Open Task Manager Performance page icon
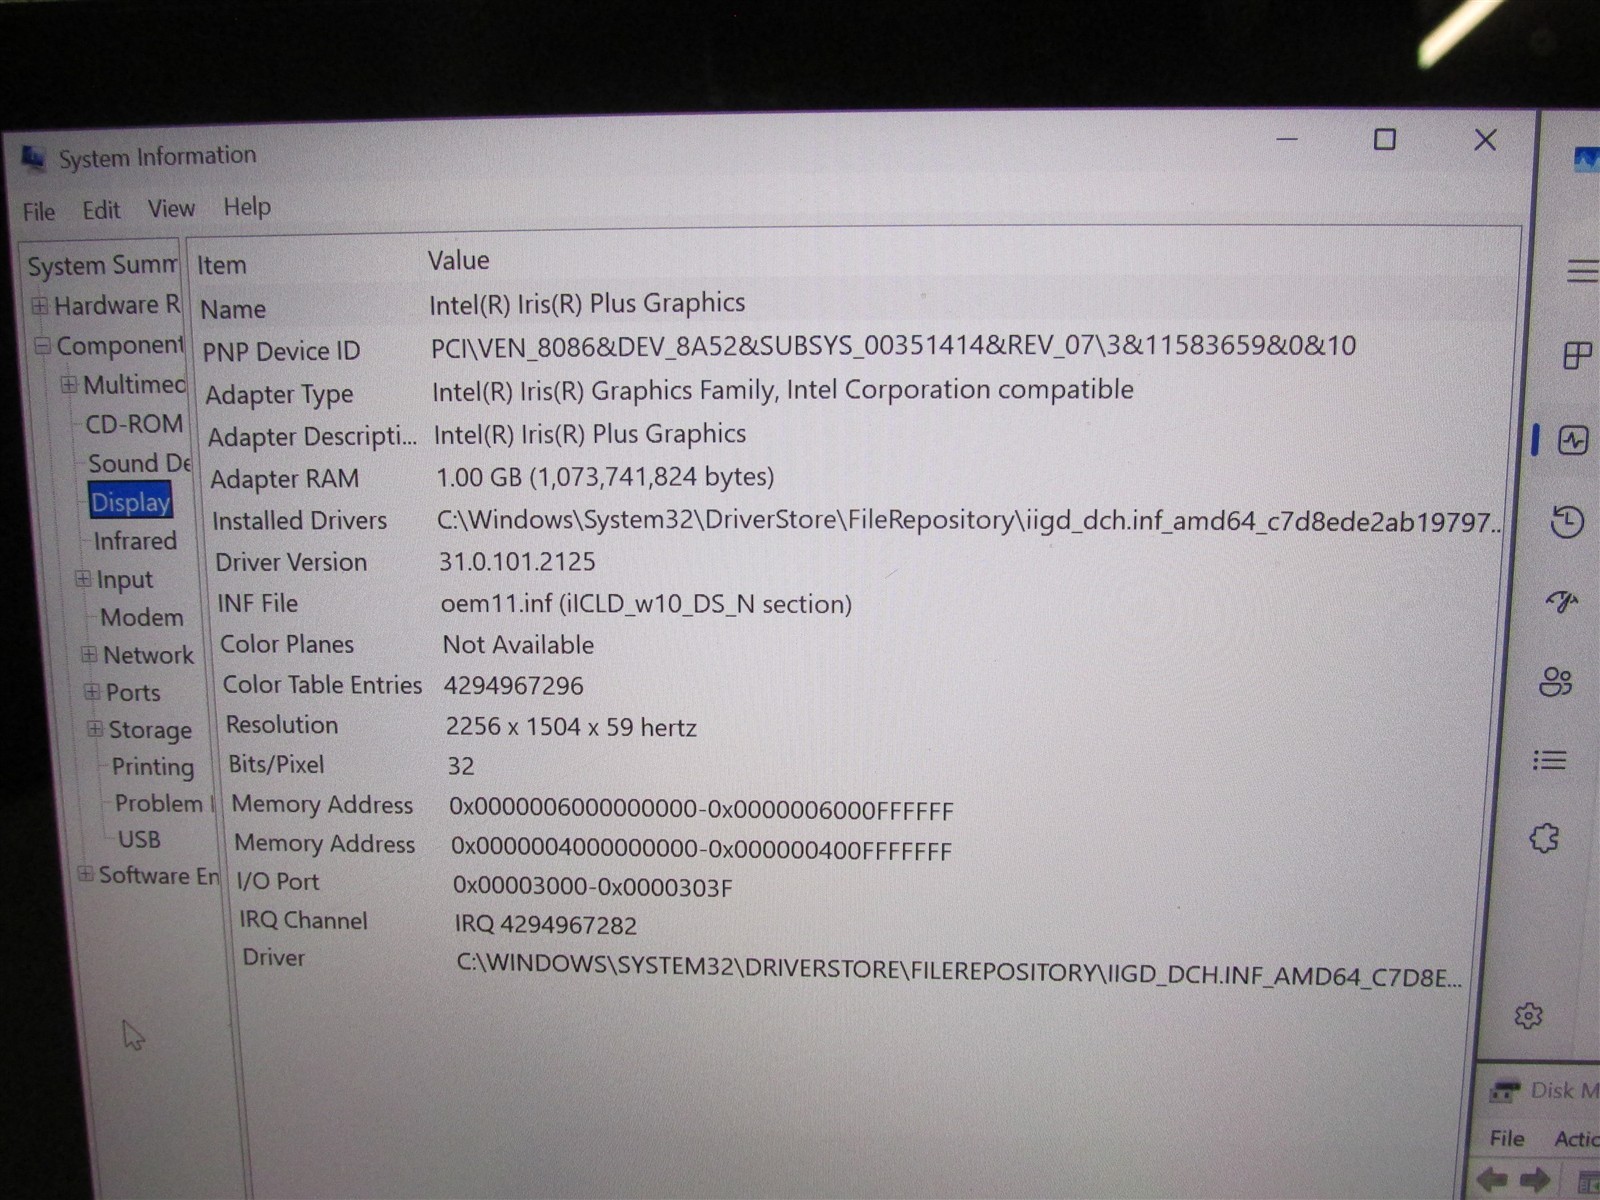Image resolution: width=1600 pixels, height=1200 pixels. point(1573,440)
